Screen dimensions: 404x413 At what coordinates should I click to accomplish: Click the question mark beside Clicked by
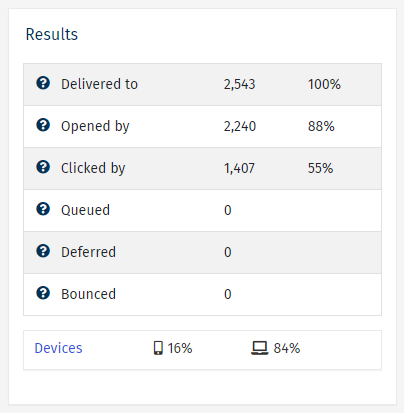pos(43,167)
